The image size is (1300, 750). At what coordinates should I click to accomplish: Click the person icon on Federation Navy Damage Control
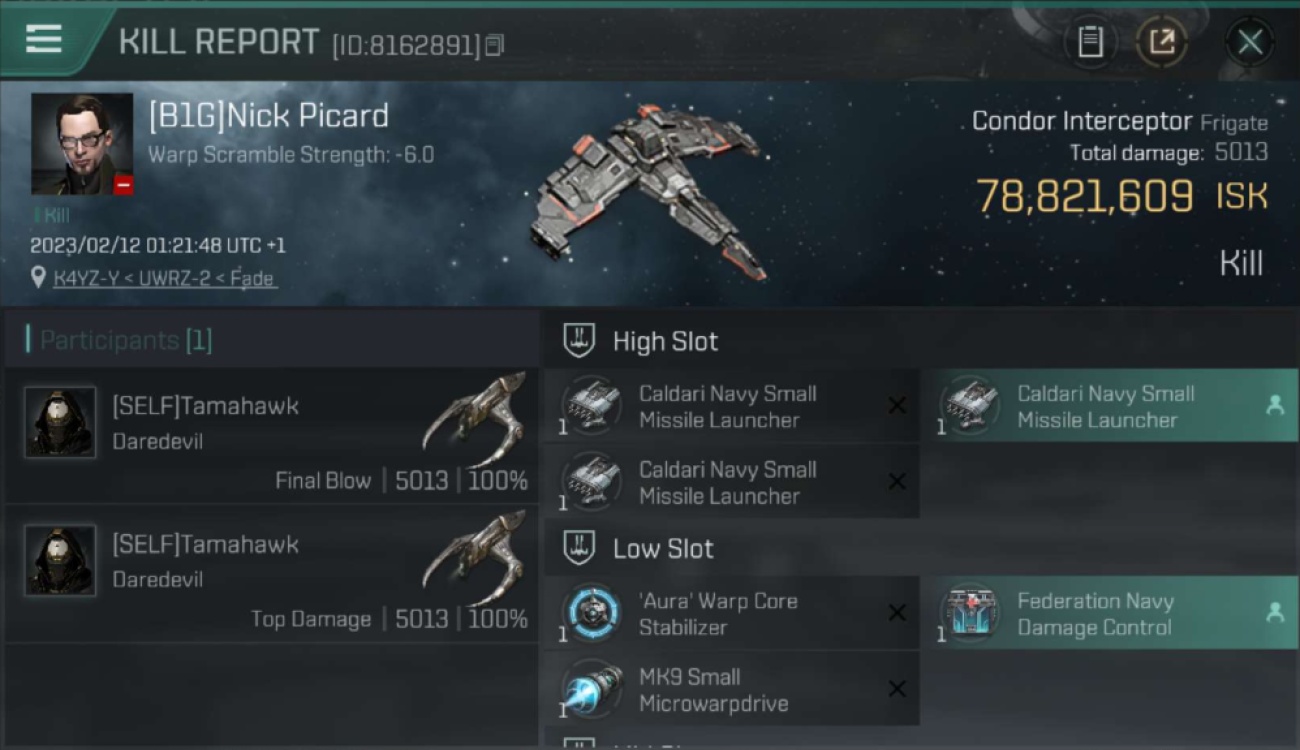[1275, 613]
